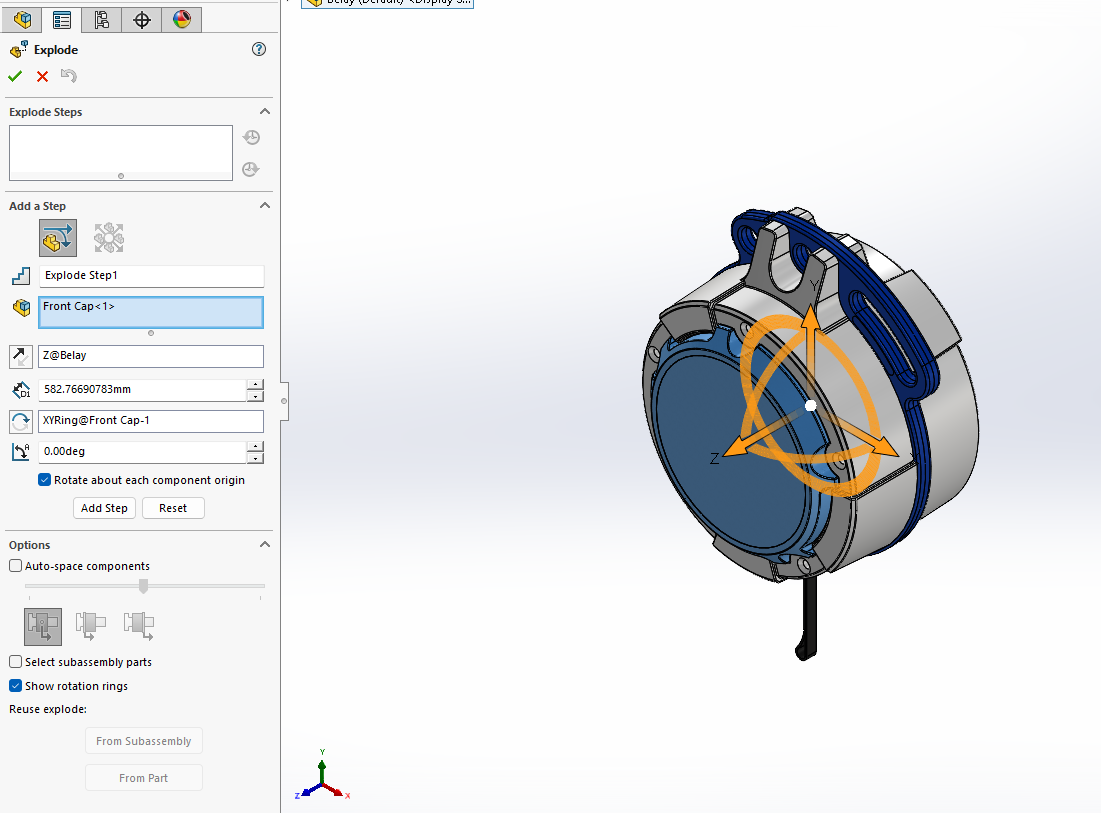Open Explode help via the question mark

point(258,48)
